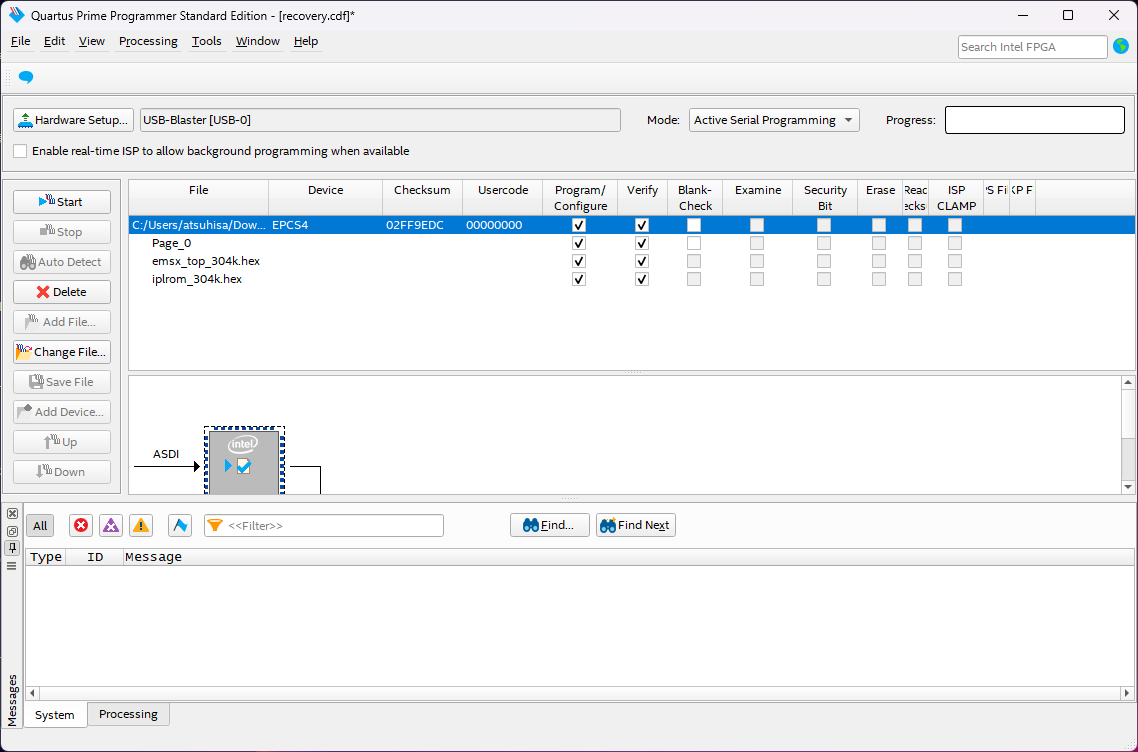Click the Stop button
Image resolution: width=1138 pixels, height=752 pixels.
click(x=62, y=232)
